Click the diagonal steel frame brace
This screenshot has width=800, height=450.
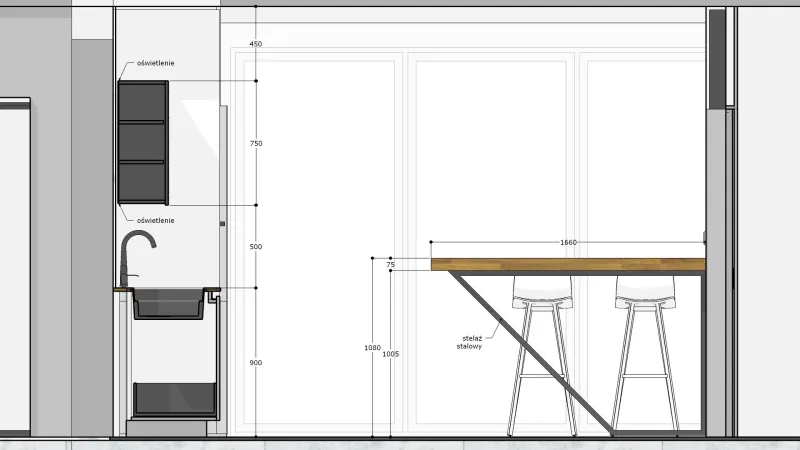[x=531, y=353]
